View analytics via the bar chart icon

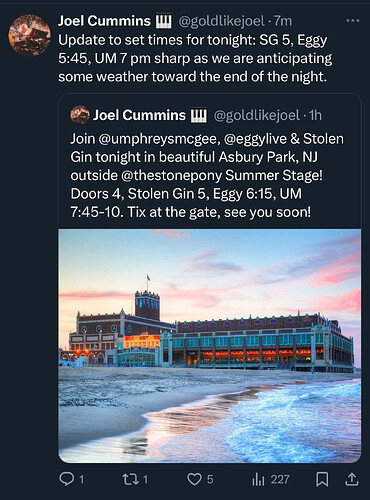click(258, 479)
